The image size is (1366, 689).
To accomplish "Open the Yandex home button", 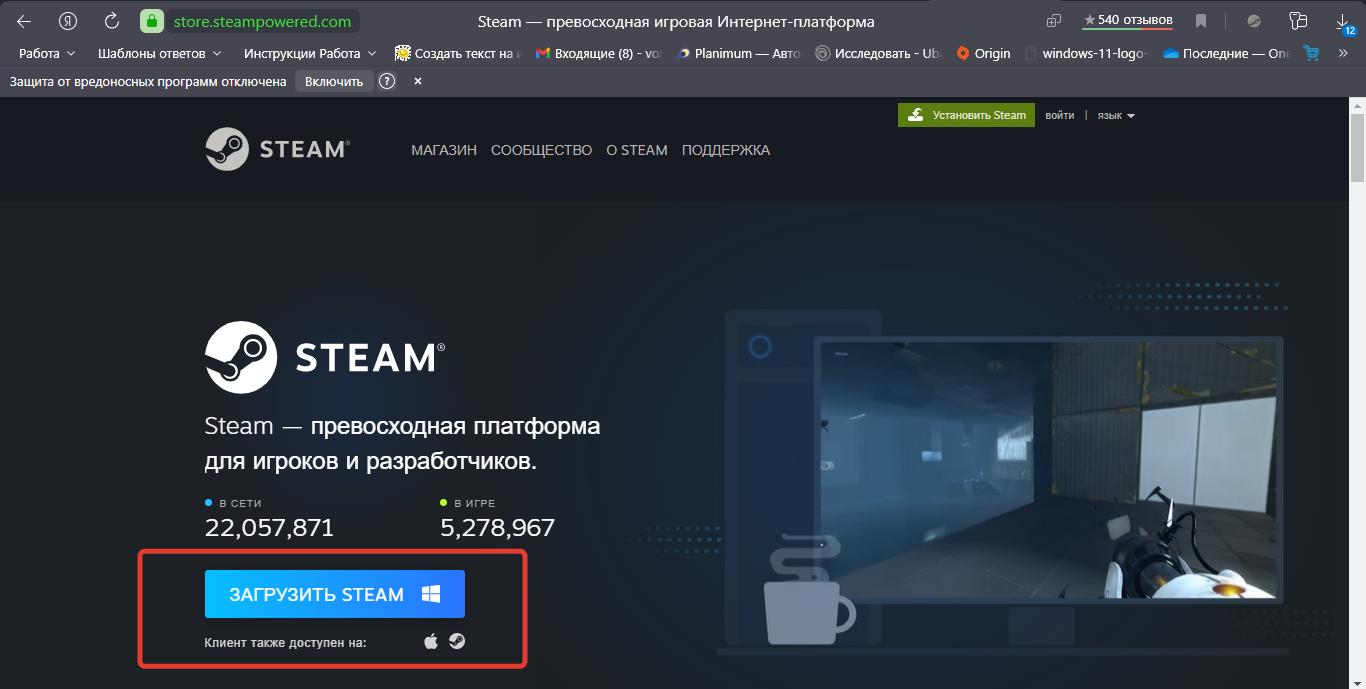I will (68, 21).
